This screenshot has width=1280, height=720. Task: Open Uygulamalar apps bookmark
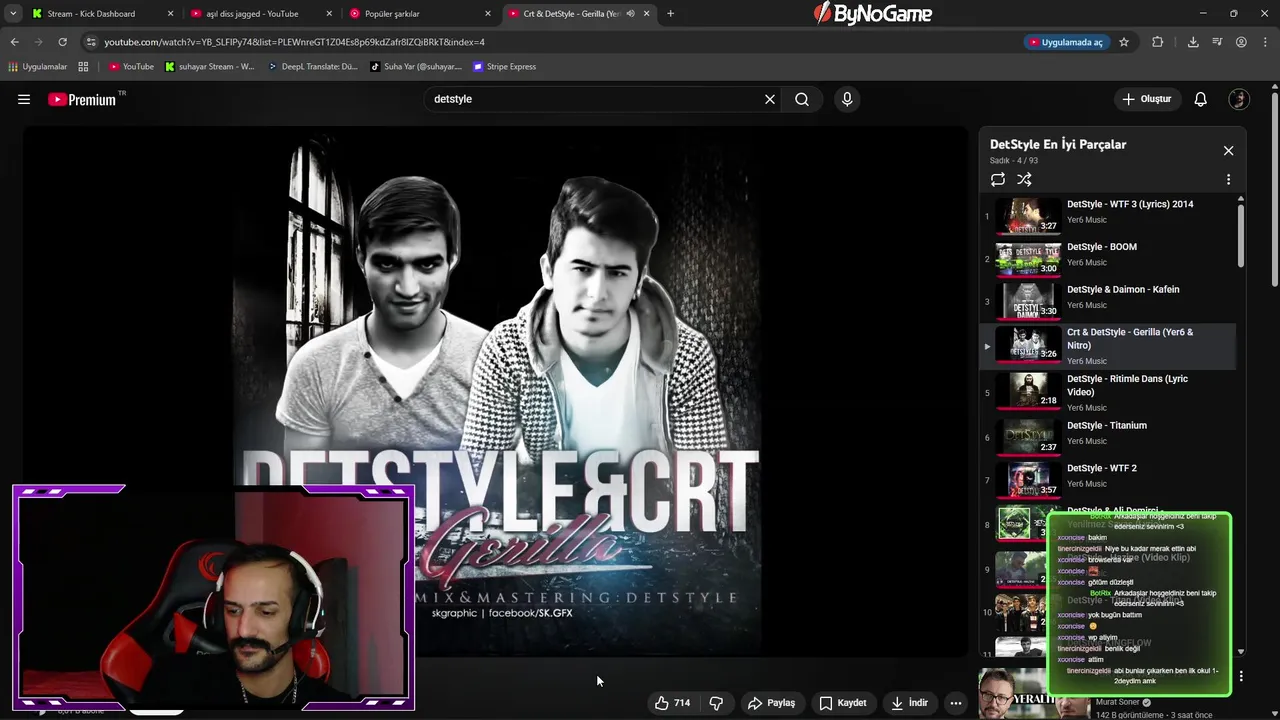tap(38, 67)
